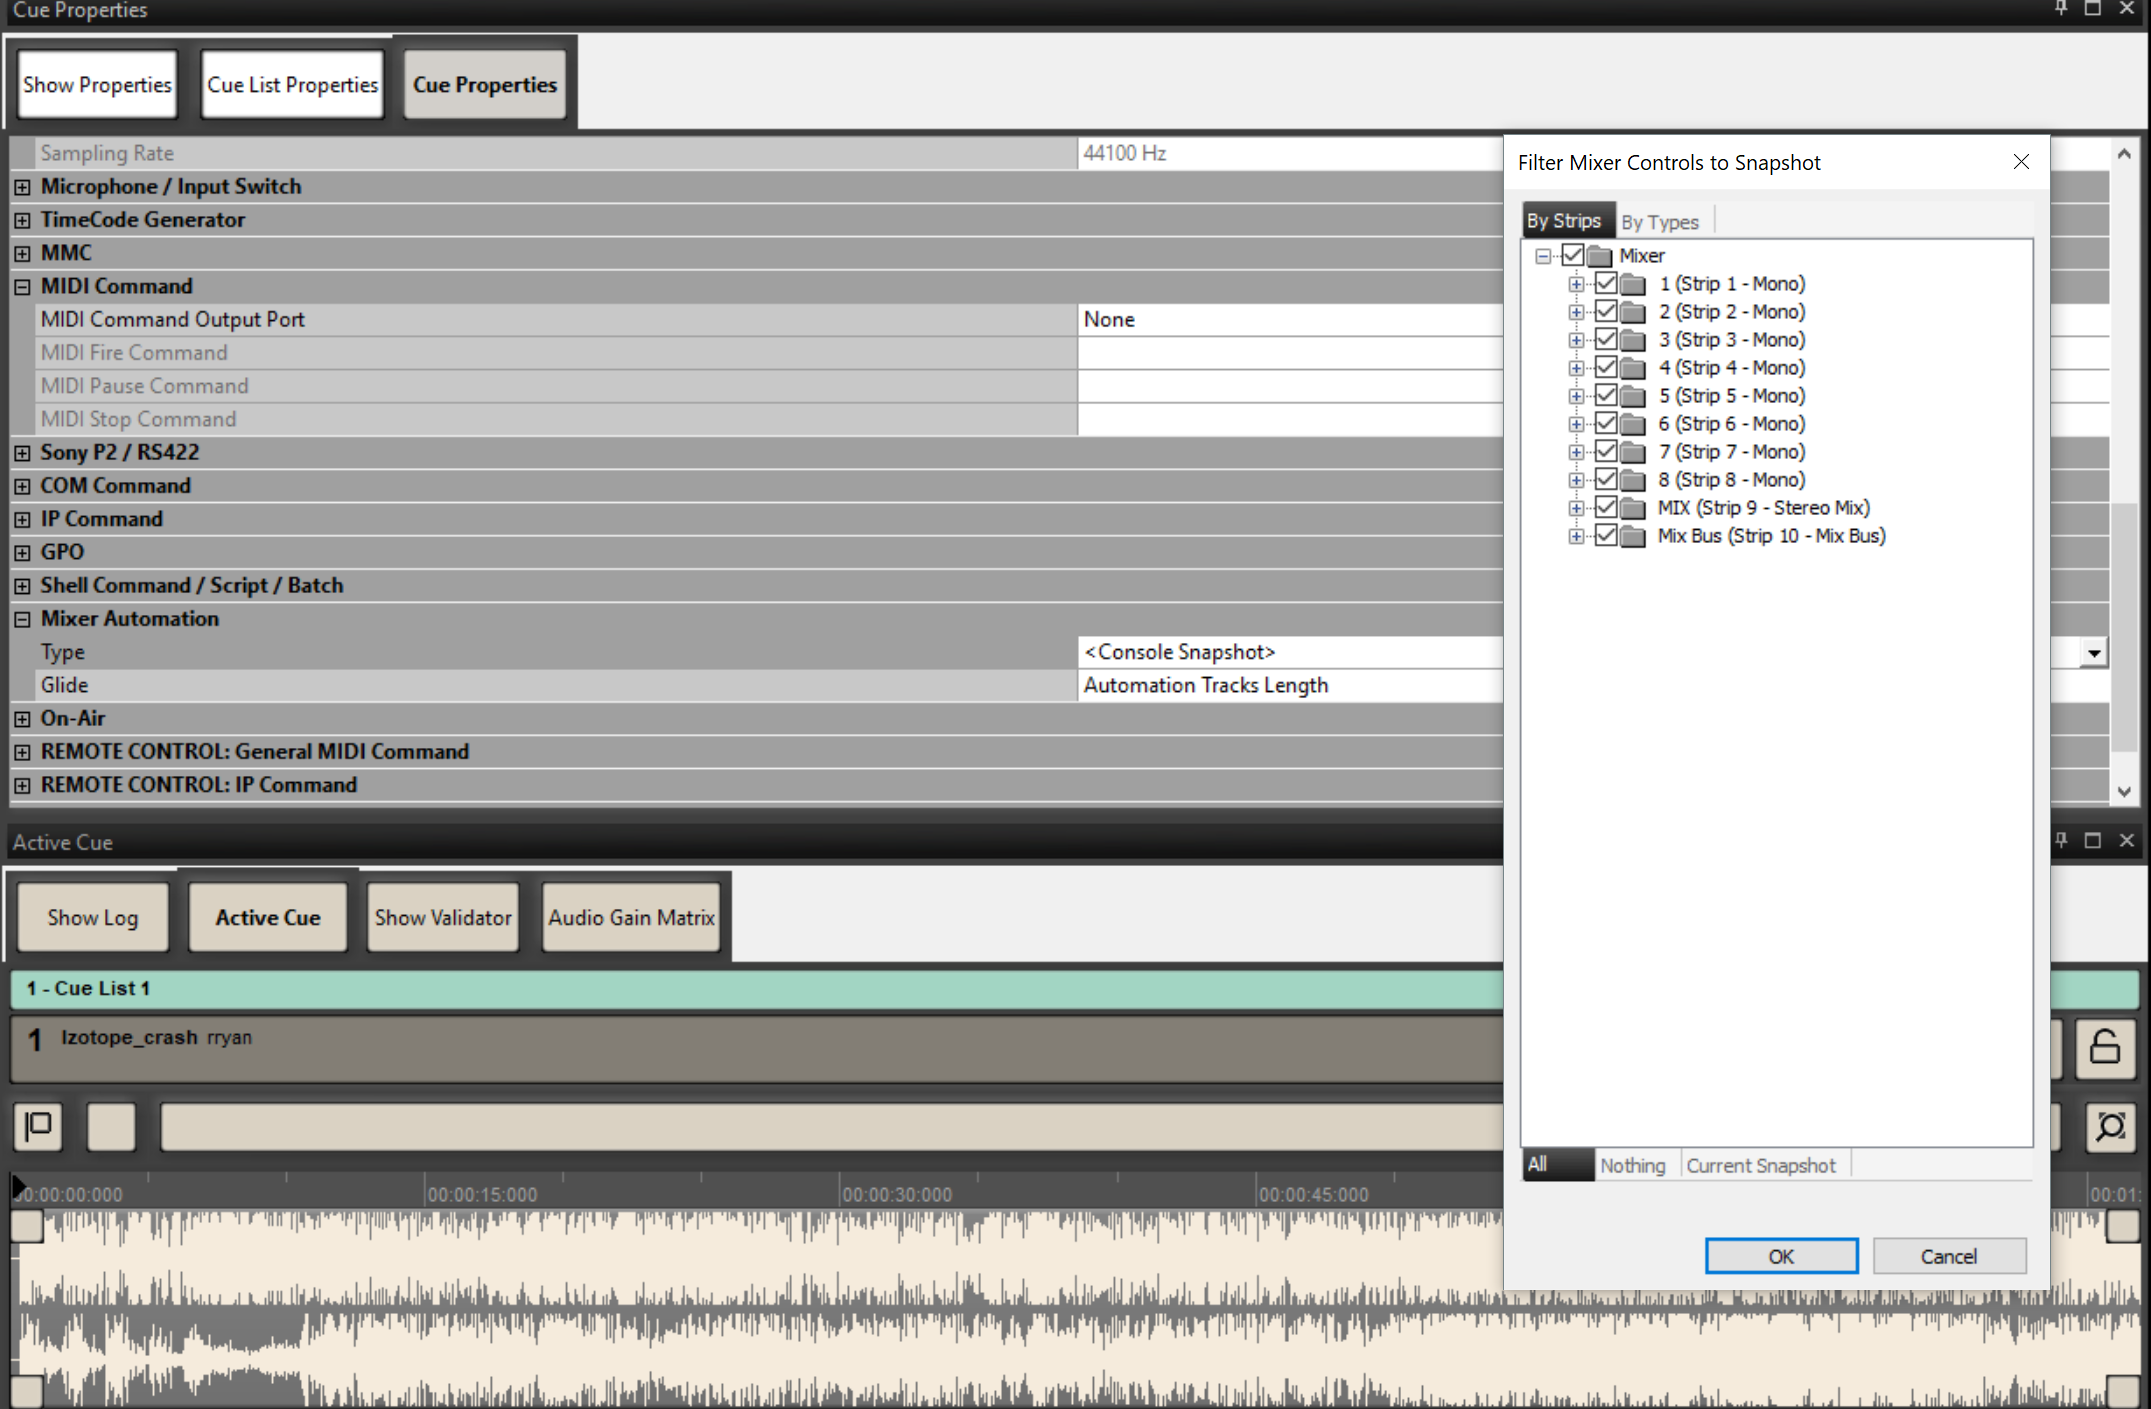Click the unlock padlock icon on cue 1
This screenshot has width=2151, height=1409.
point(2104,1047)
